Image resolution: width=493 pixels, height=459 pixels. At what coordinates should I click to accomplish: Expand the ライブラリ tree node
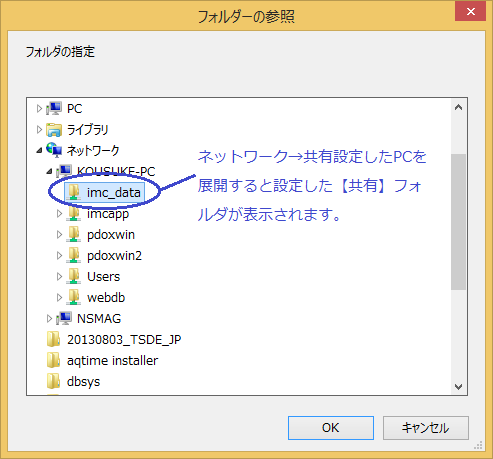tap(39, 130)
